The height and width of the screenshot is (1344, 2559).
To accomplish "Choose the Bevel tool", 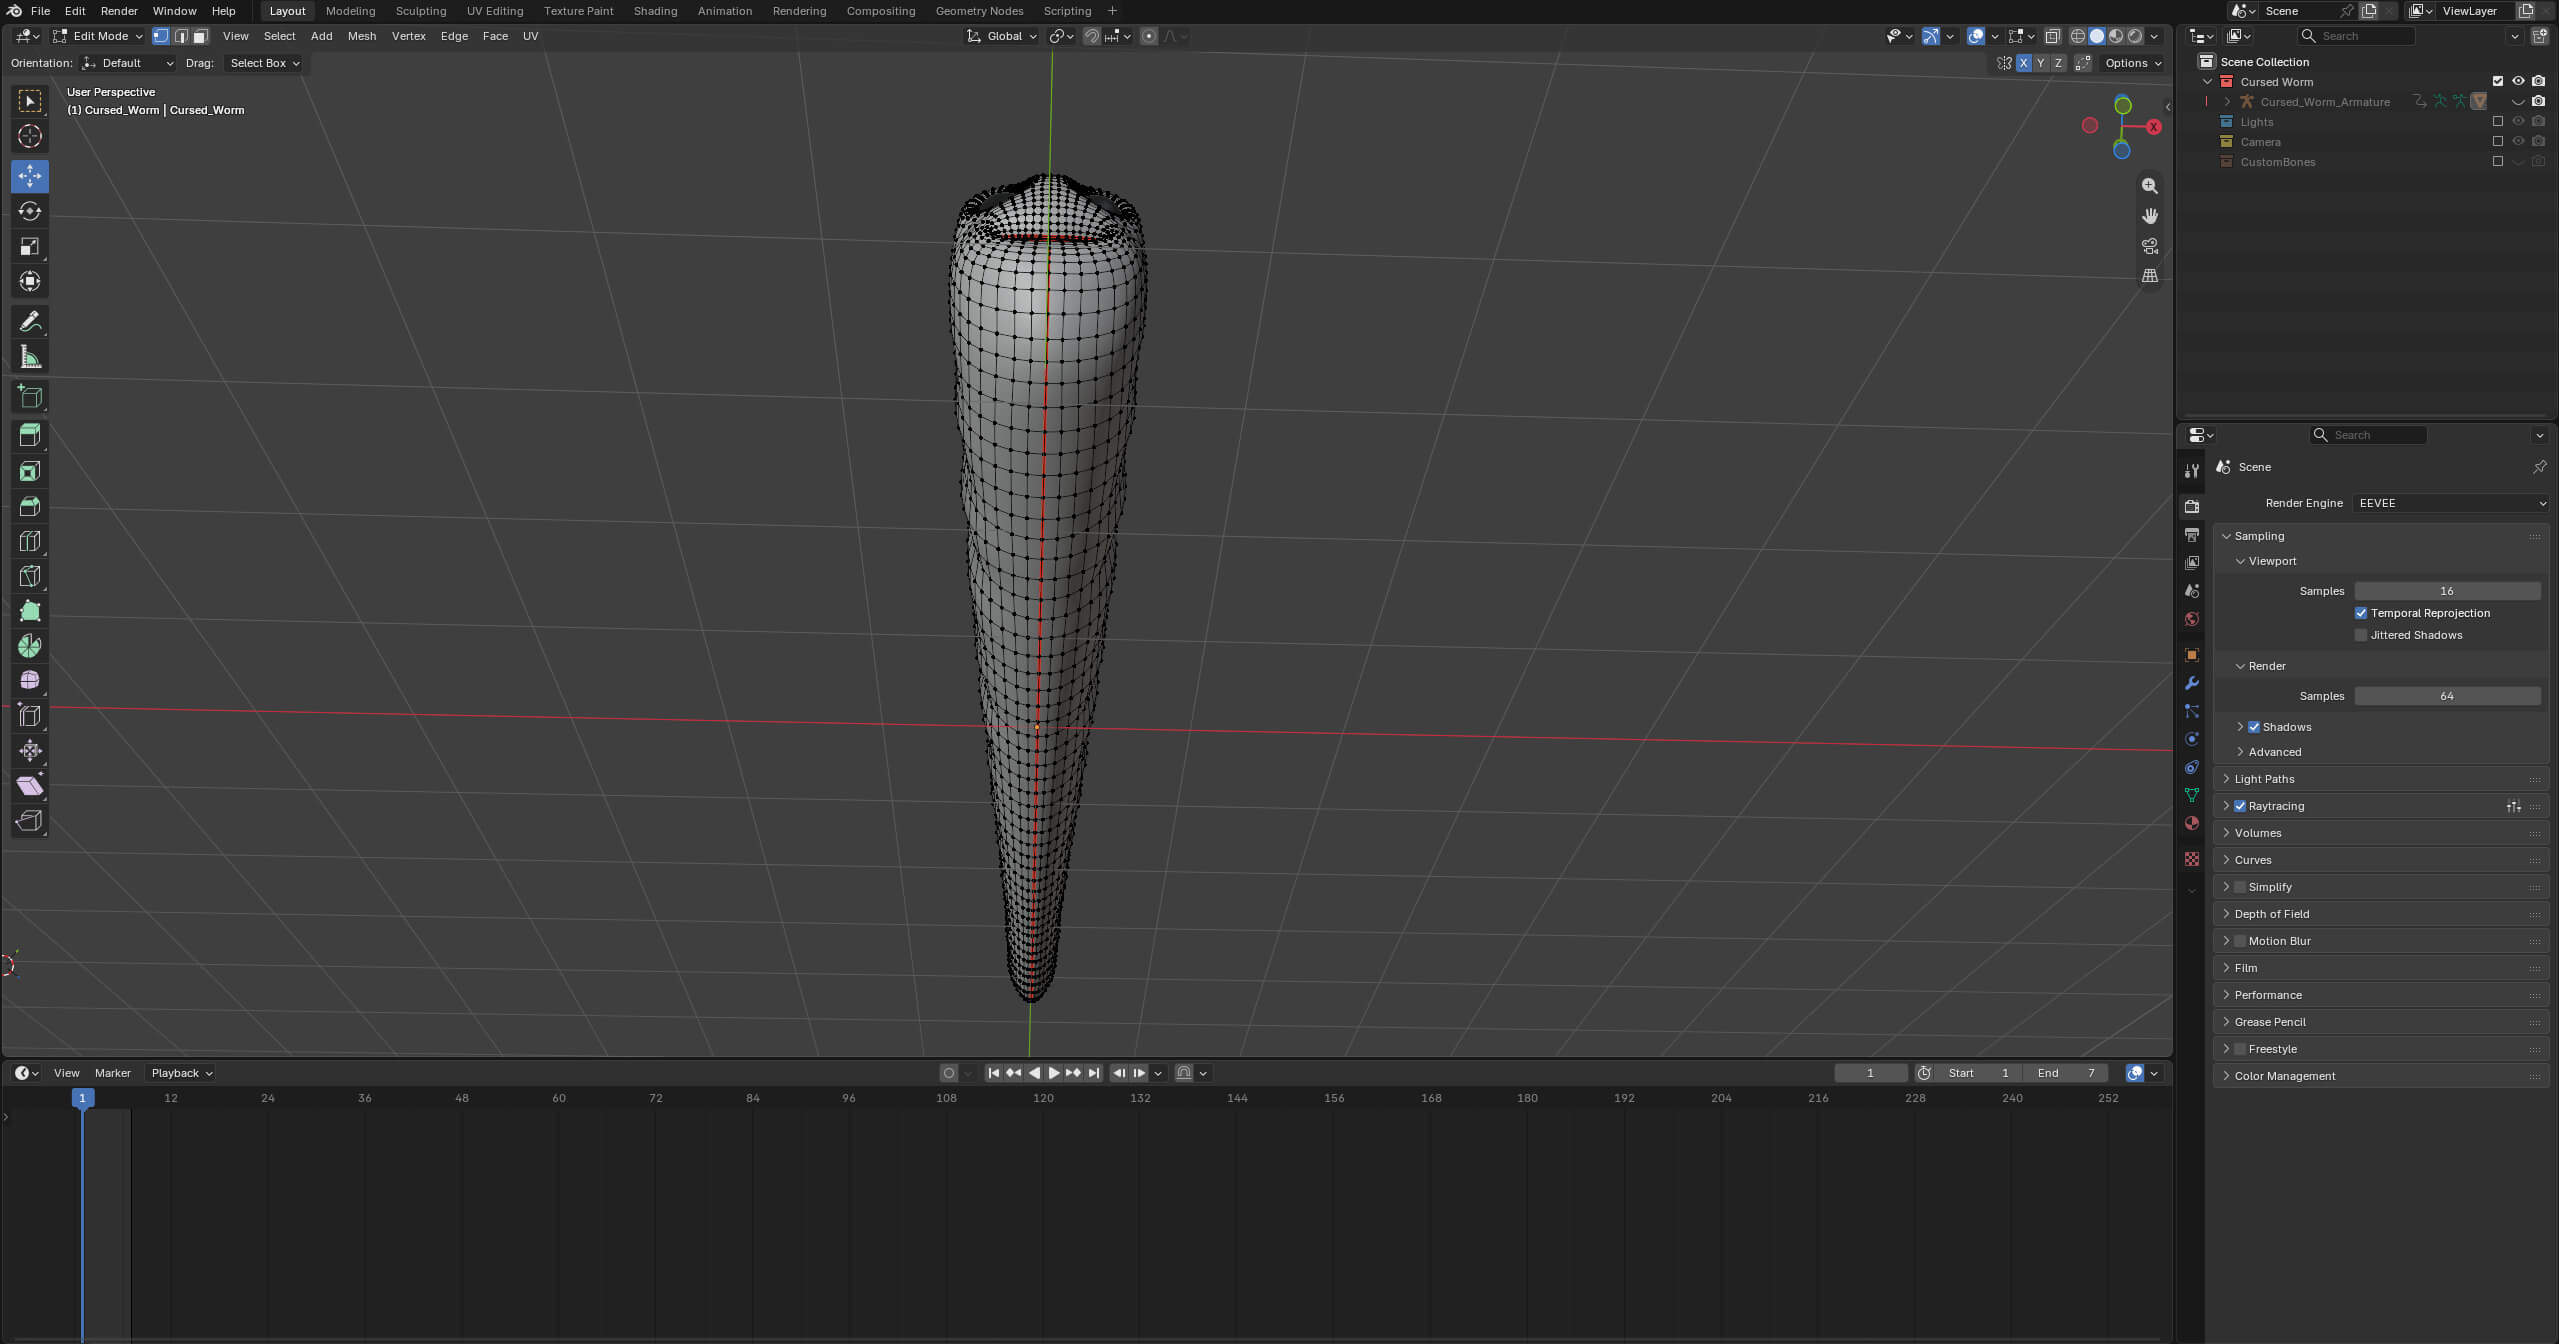I will click(x=30, y=506).
